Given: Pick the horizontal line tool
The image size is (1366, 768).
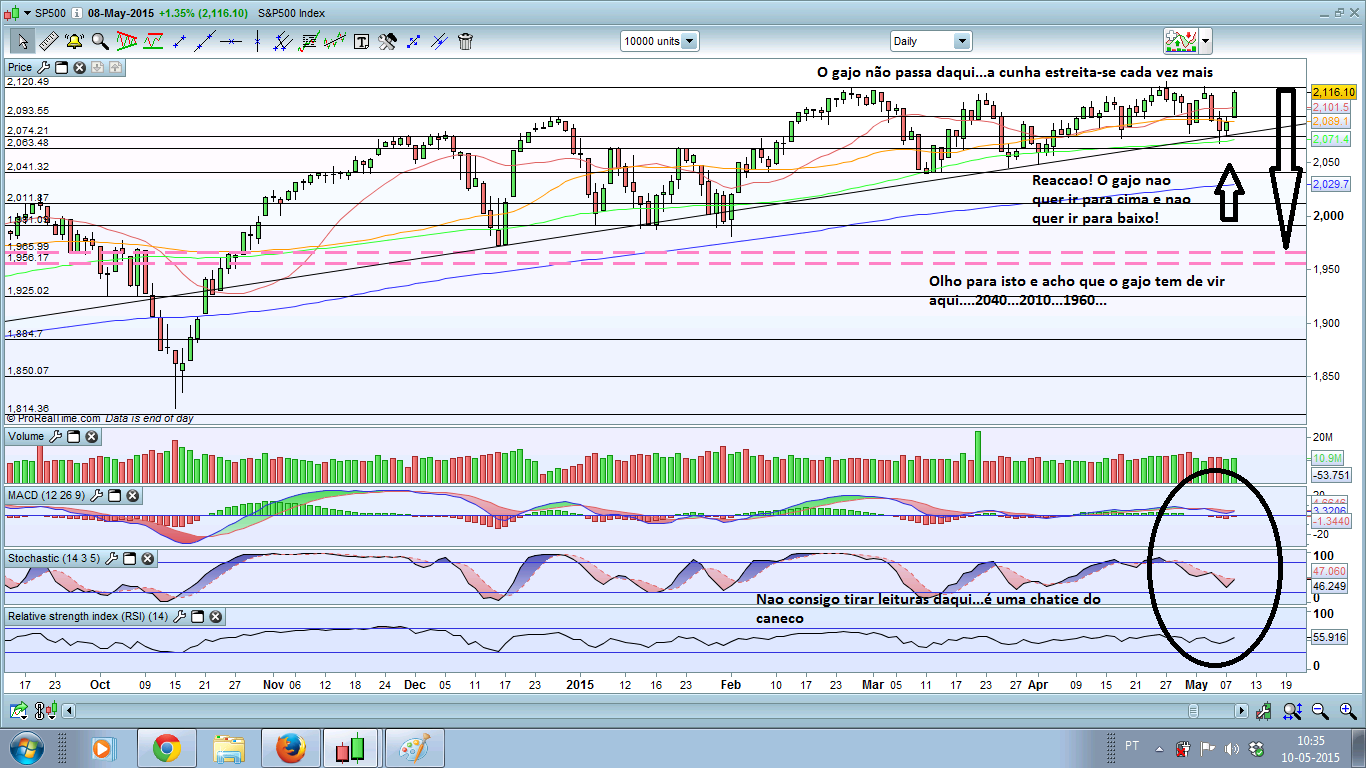Looking at the screenshot, I should [232, 41].
